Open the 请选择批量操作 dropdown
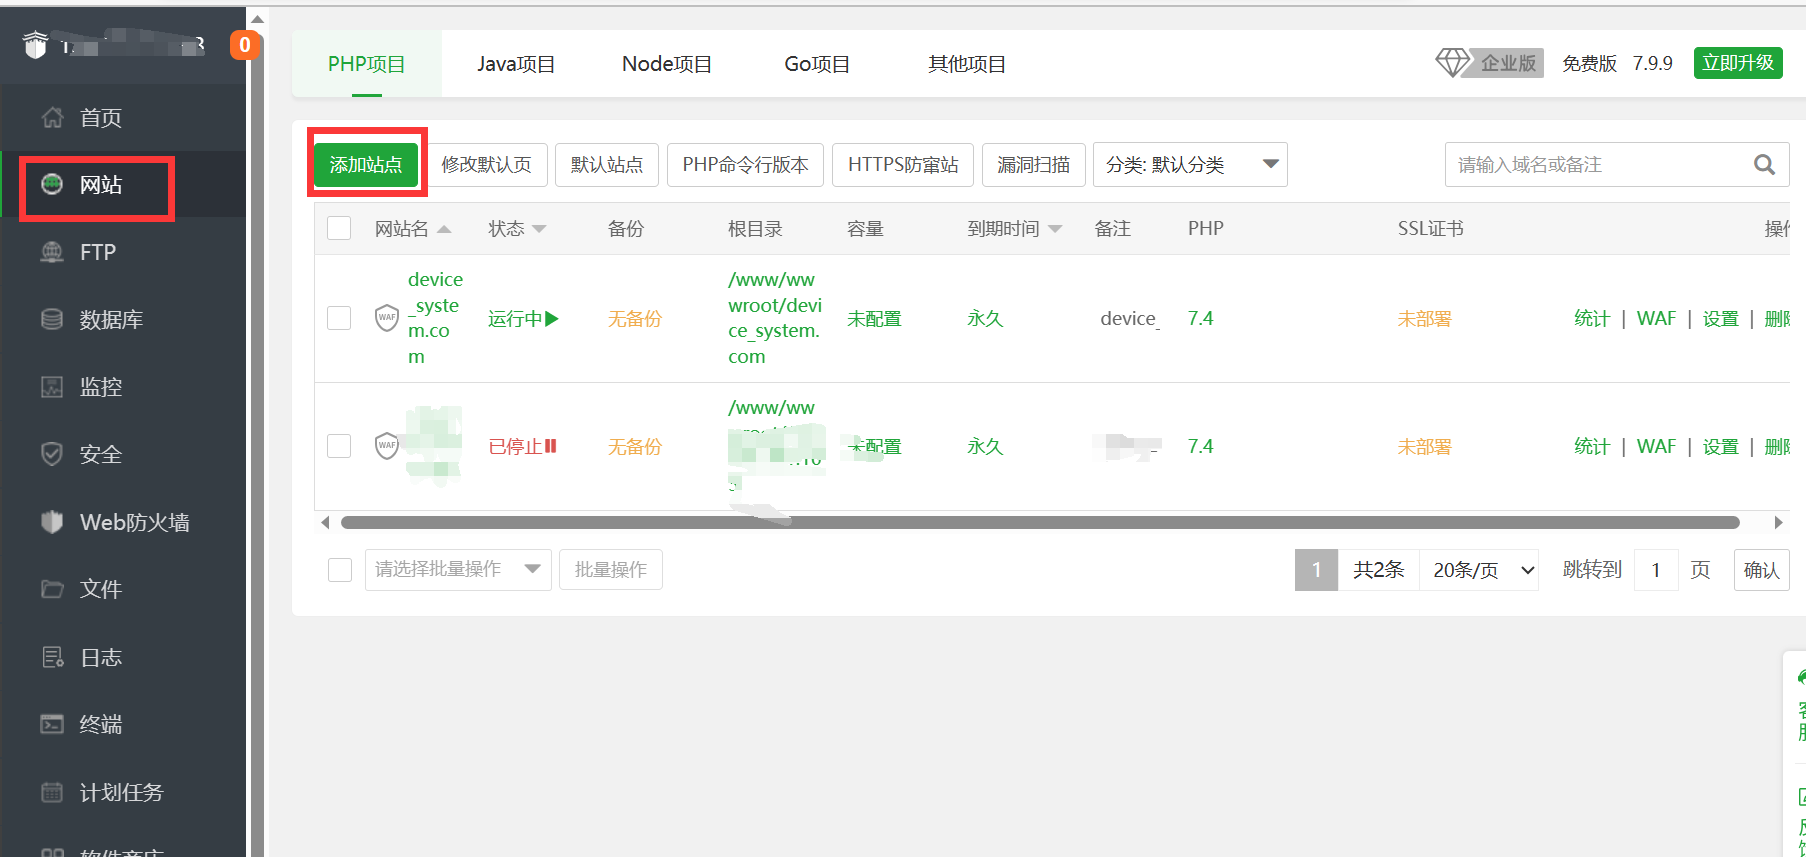Viewport: 1806px width, 857px height. pyautogui.click(x=458, y=569)
